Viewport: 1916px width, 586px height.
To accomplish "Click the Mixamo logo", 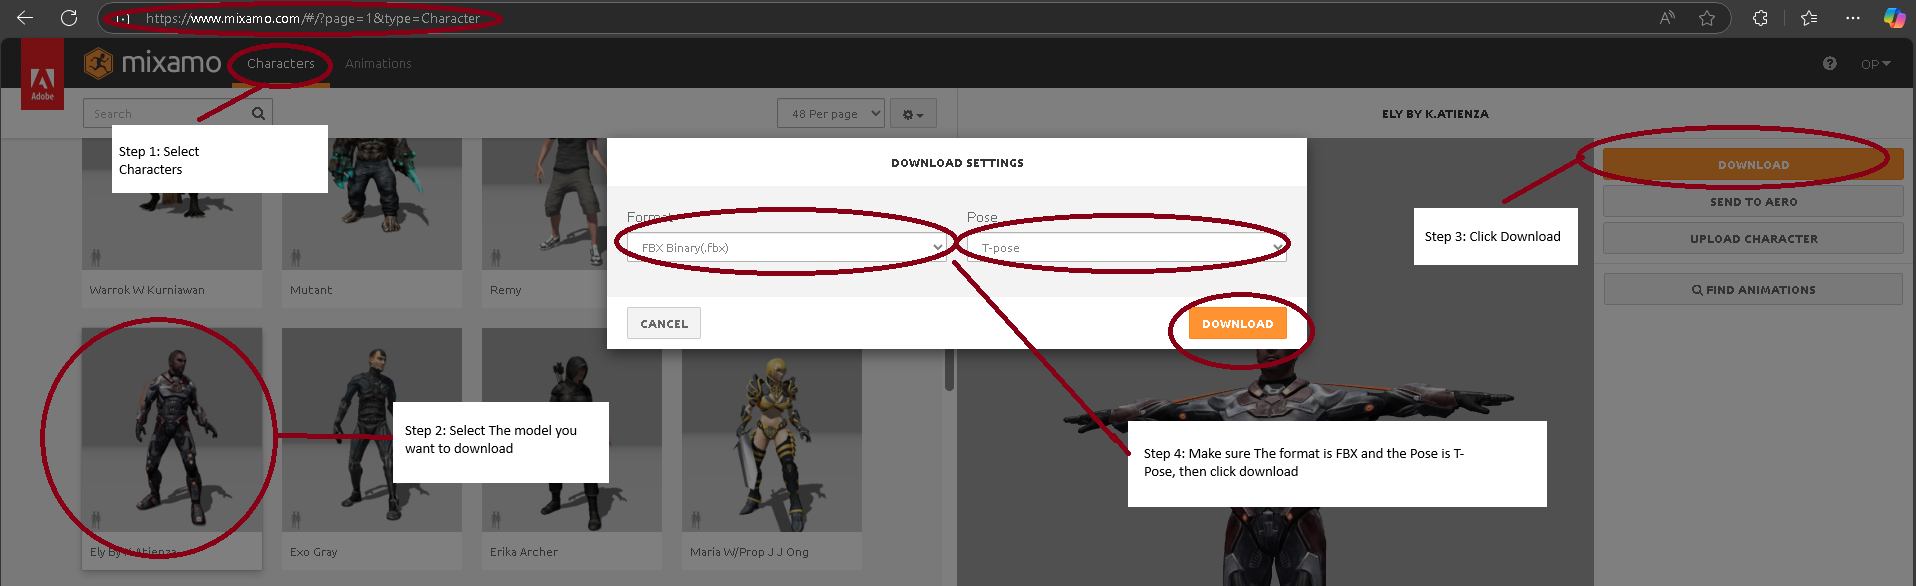I will [153, 63].
